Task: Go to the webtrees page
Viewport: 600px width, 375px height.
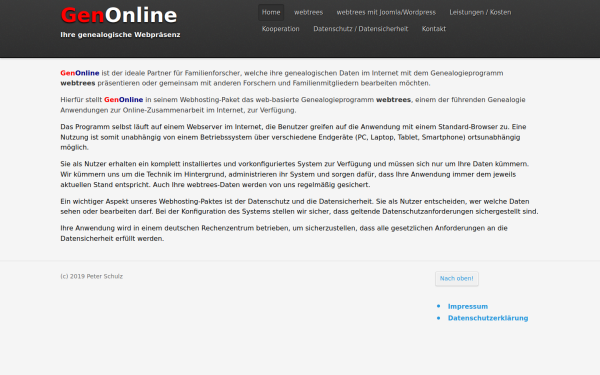Action: [308, 12]
